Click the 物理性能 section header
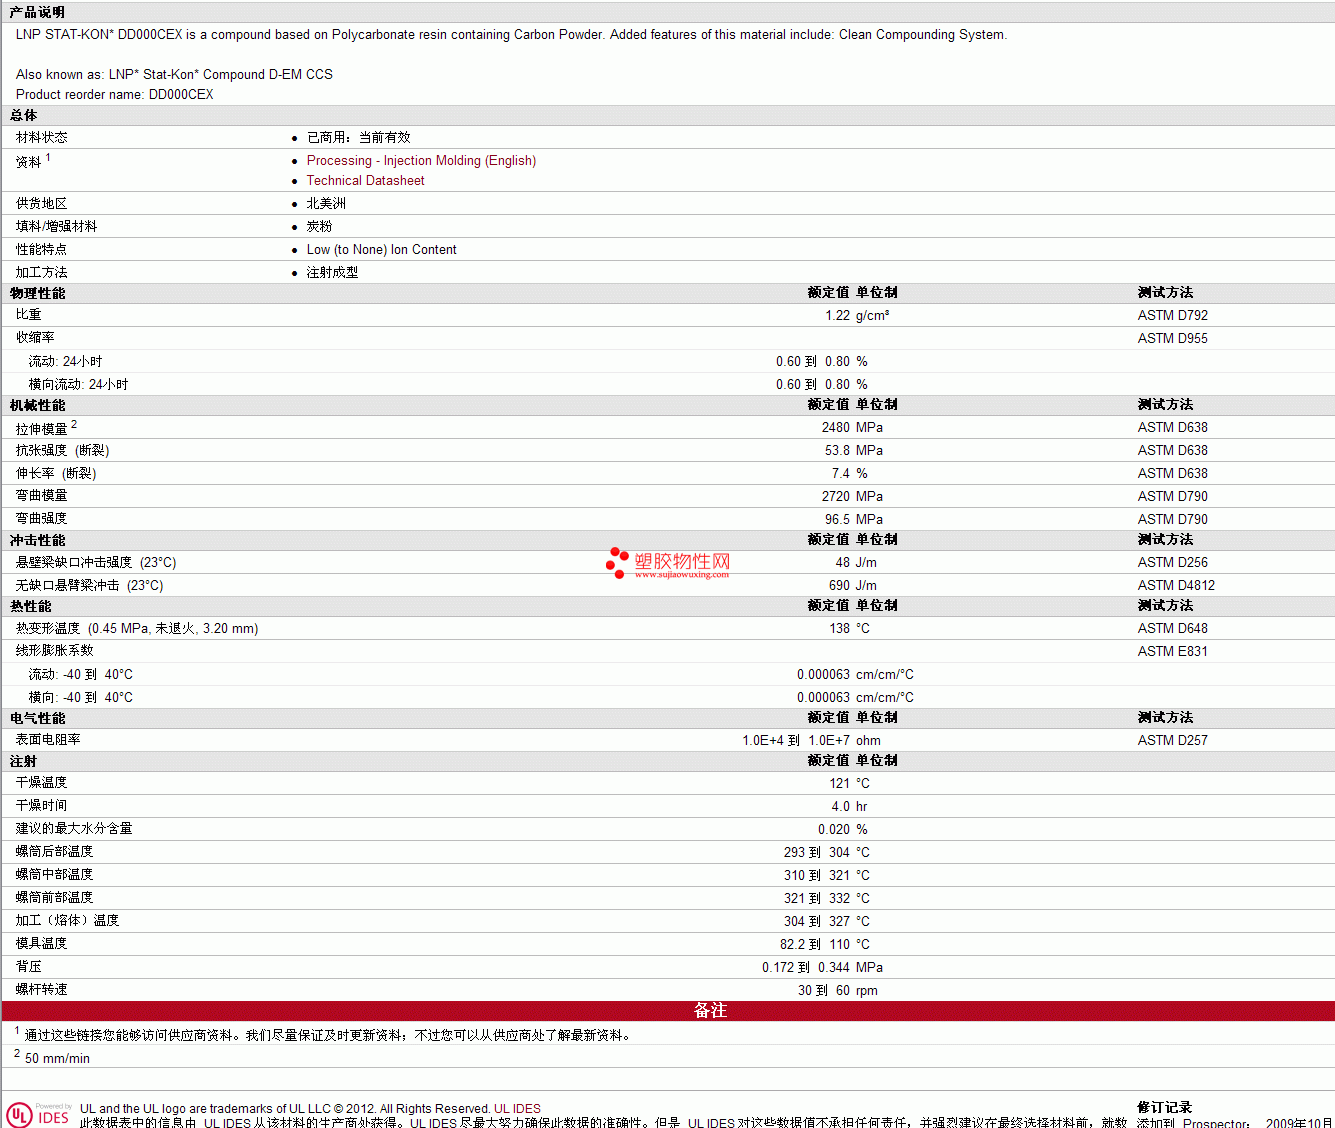Screen dimensions: 1335x1128 [38, 294]
